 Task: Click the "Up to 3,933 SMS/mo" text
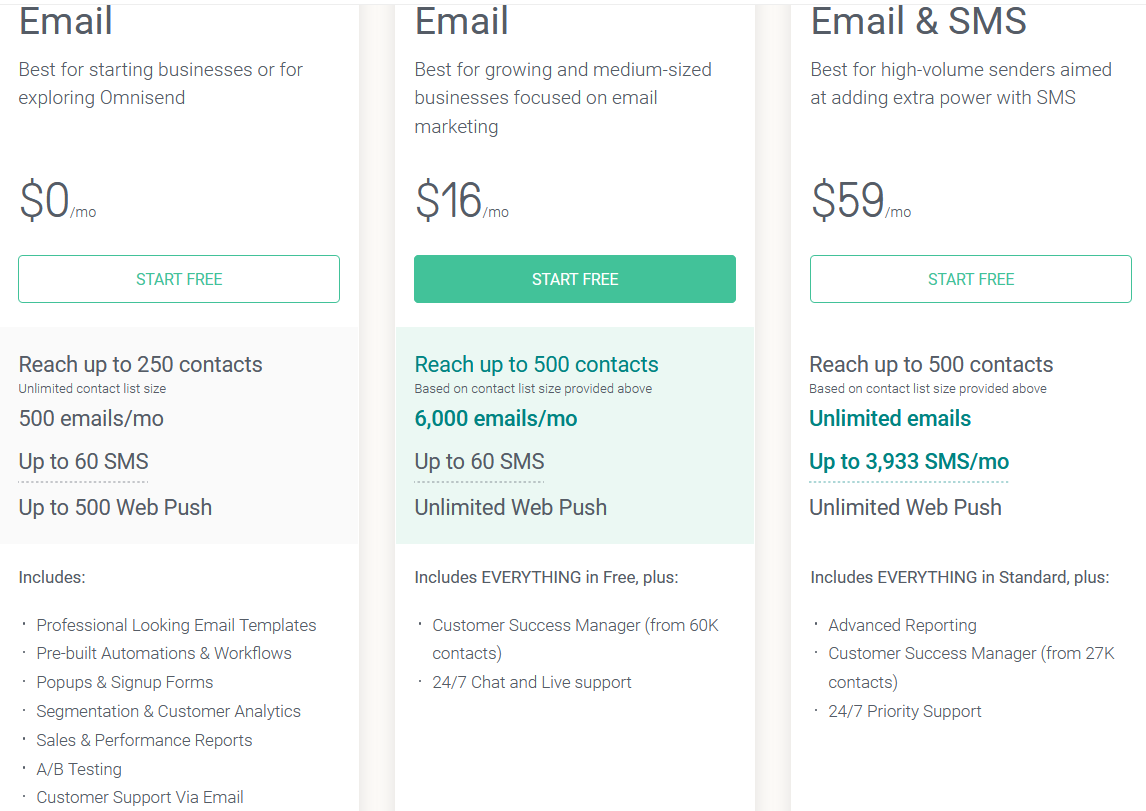point(908,462)
